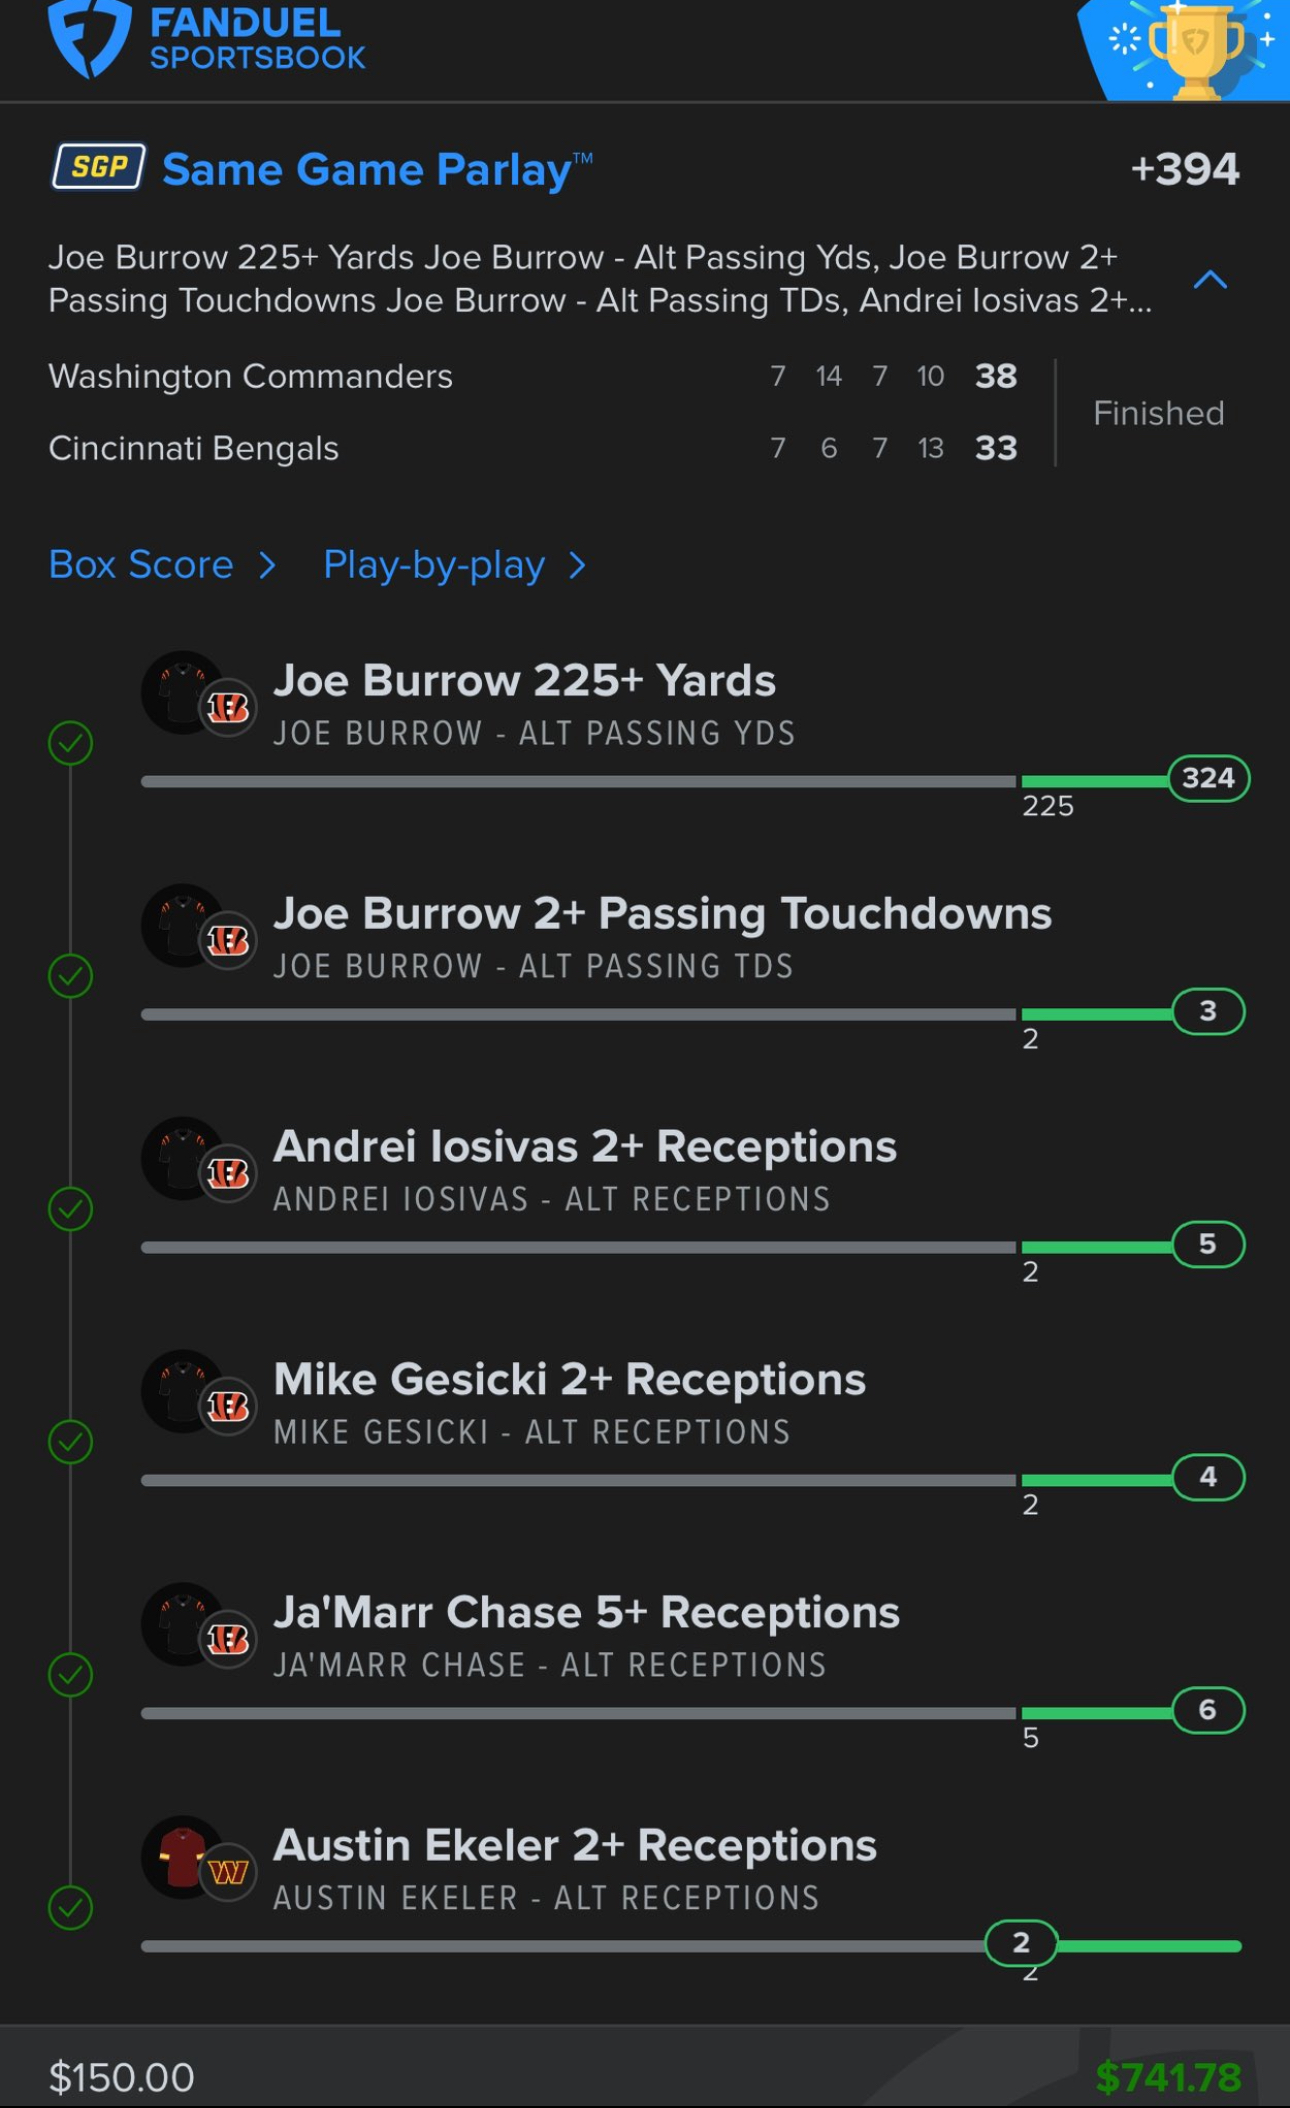Tap Mike Gesicki Bengals jersey icon
The height and width of the screenshot is (2108, 1290).
pos(198,1394)
